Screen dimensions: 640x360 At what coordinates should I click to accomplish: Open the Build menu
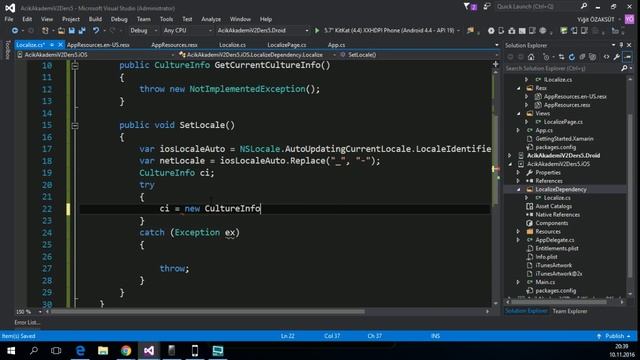pyautogui.click(x=95, y=19)
